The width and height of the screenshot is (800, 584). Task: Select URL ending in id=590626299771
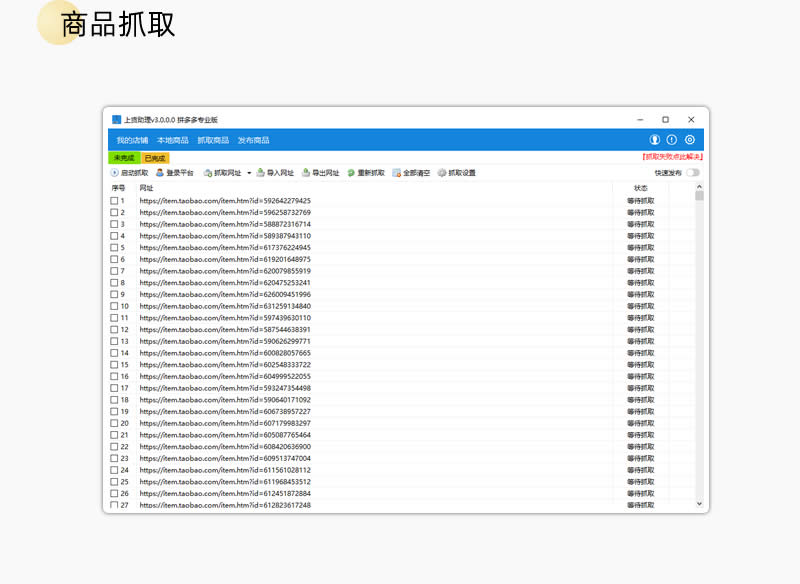225,342
